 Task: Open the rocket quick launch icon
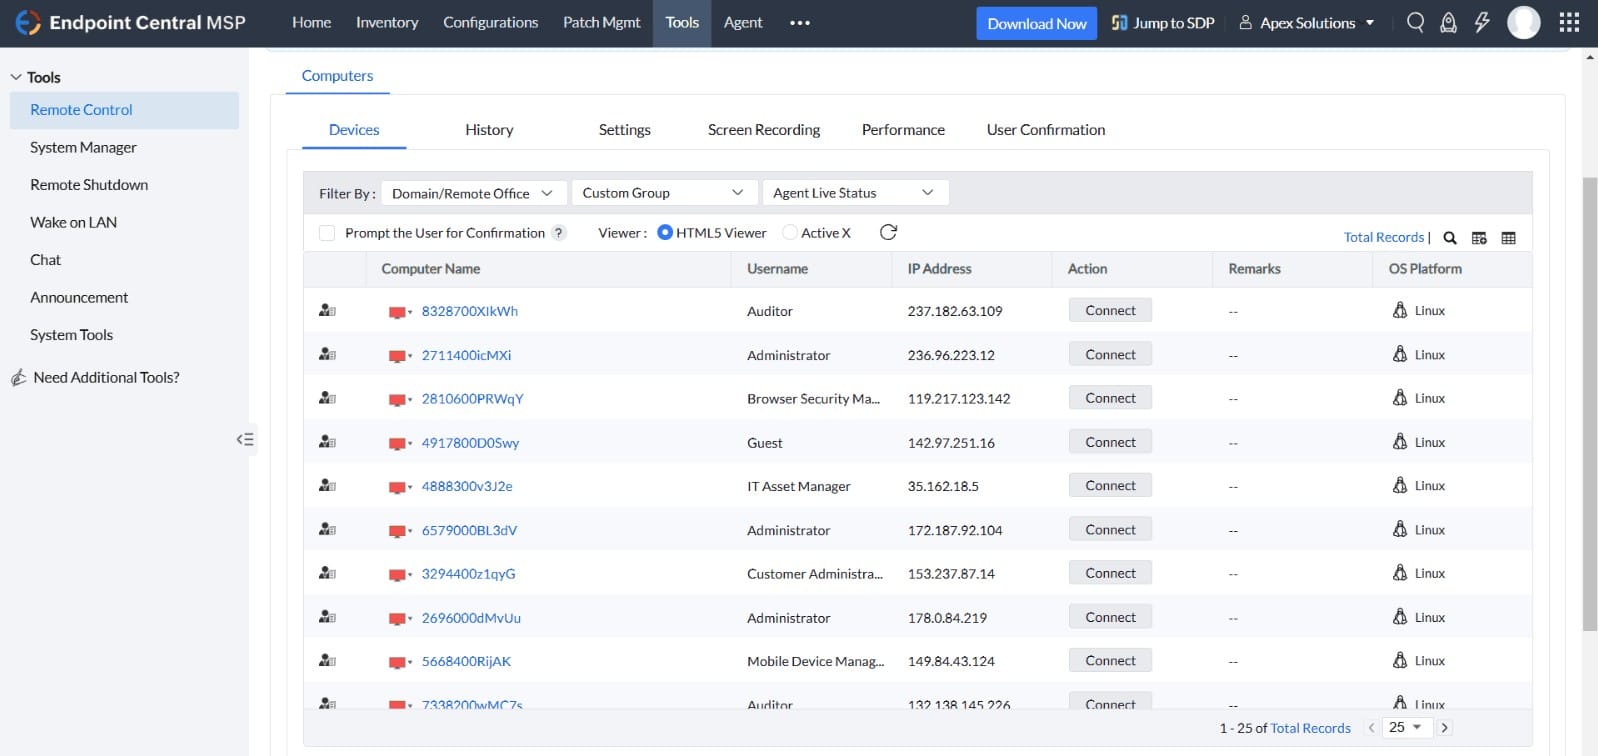pos(1448,22)
